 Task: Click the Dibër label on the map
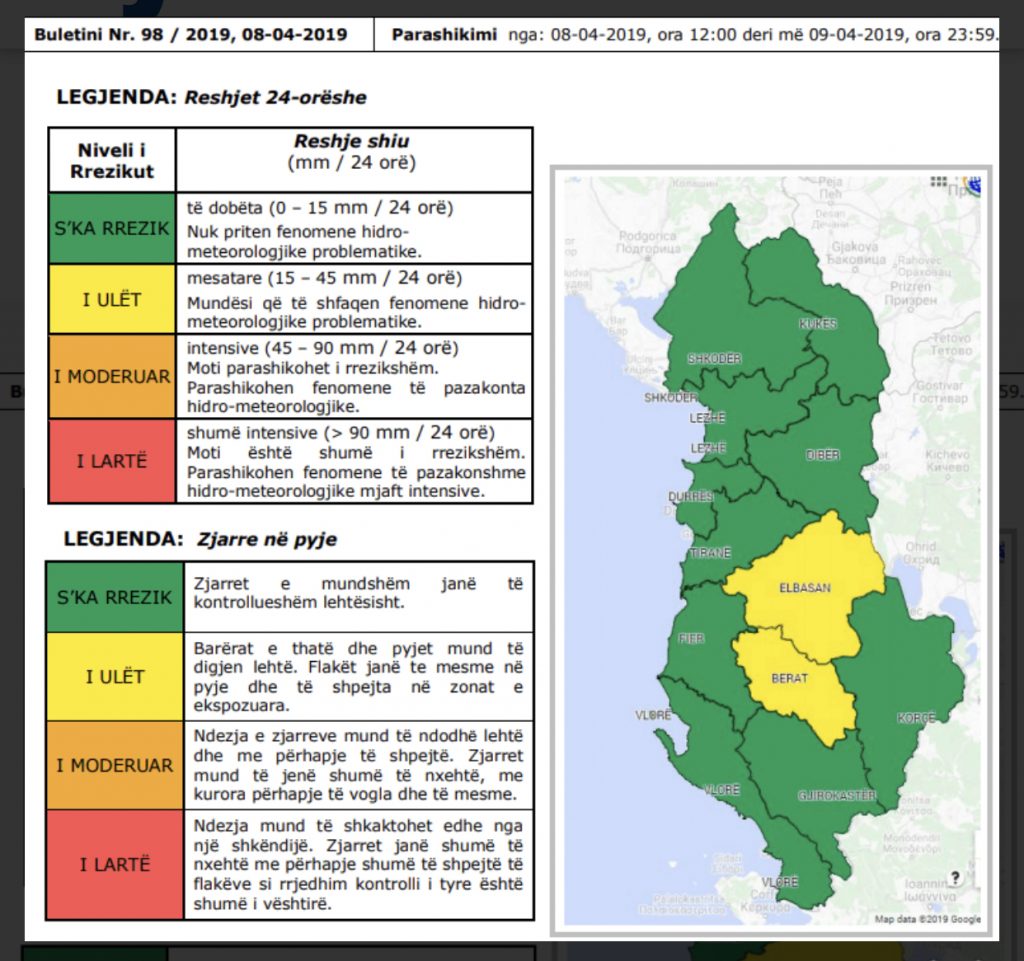tap(823, 455)
